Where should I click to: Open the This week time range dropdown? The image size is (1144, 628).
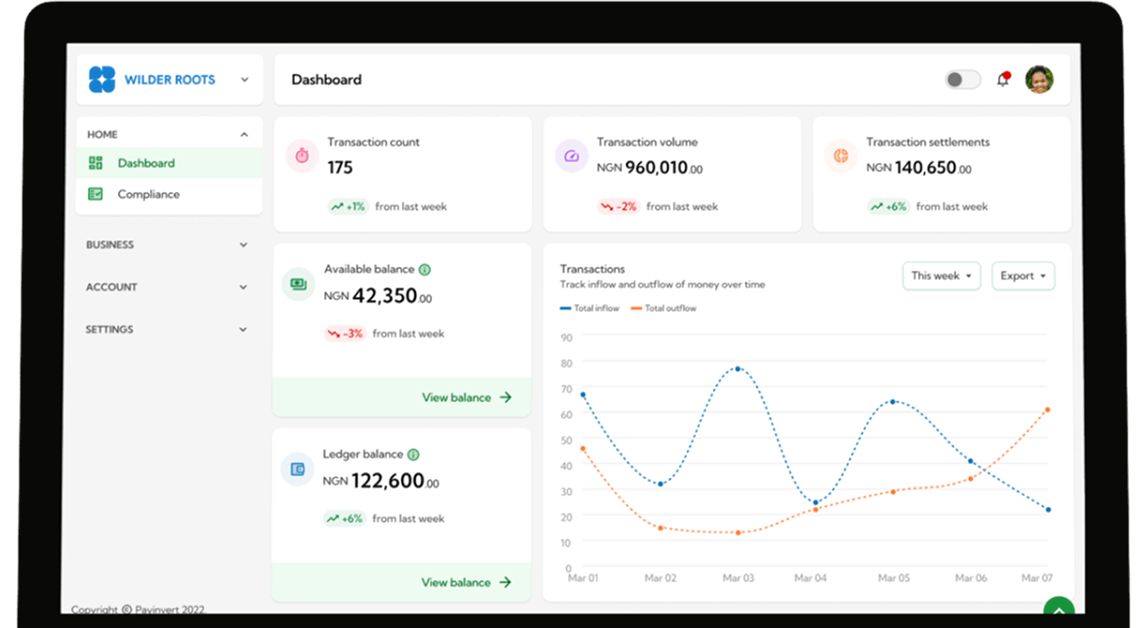pyautogui.click(x=941, y=276)
